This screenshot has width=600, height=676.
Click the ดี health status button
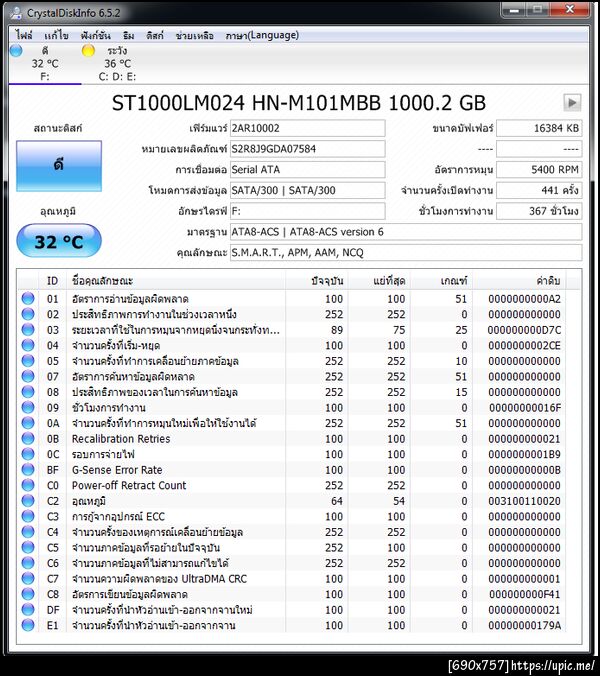point(59,166)
